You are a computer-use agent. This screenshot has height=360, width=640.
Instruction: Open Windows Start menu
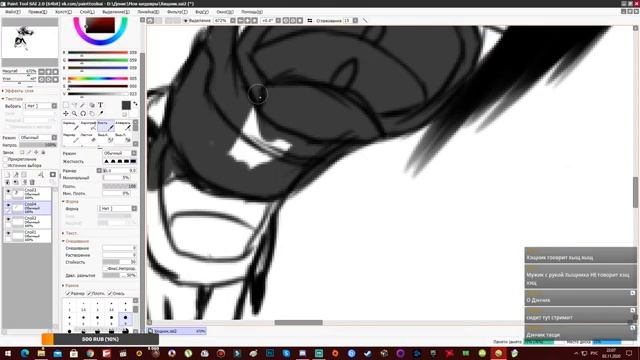(x=7, y=353)
